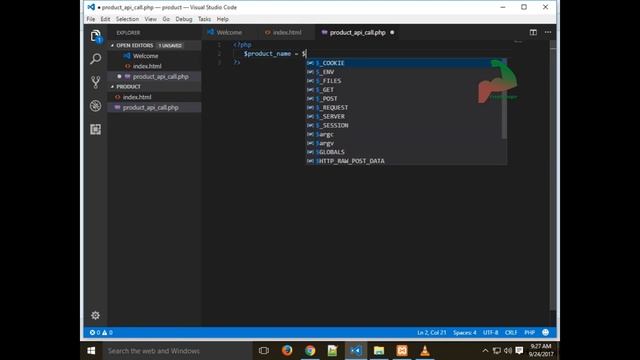Open the editor More Actions ellipsis

coord(548,32)
